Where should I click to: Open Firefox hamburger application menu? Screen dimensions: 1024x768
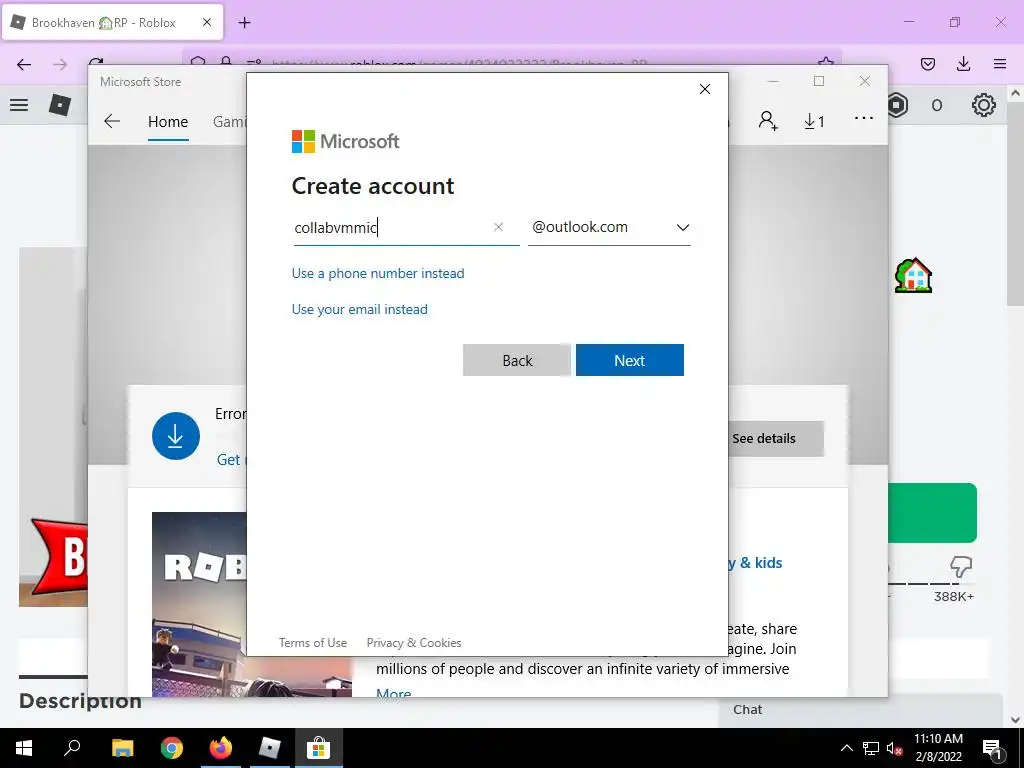point(1000,64)
